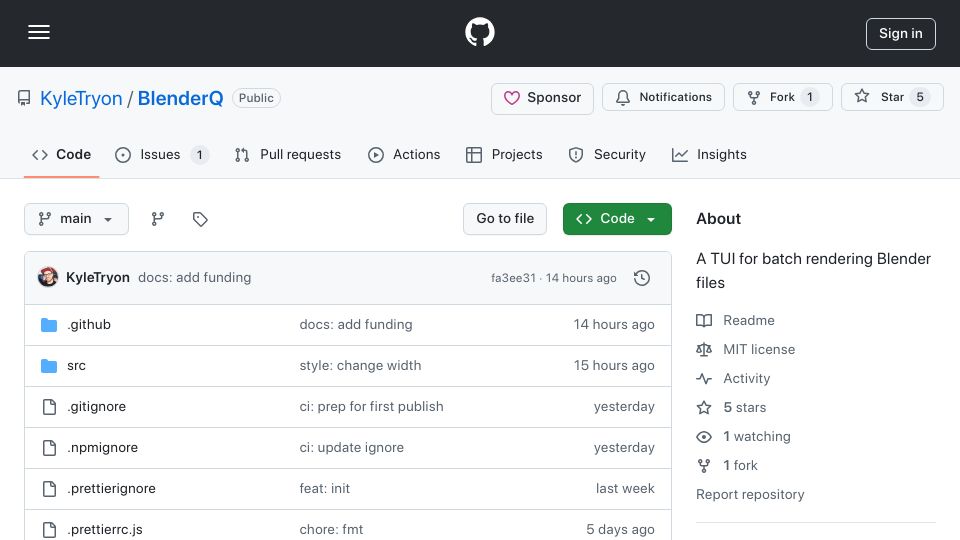Image resolution: width=960 pixels, height=540 pixels.
Task: Click the Readme book icon
Action: pyautogui.click(x=704, y=320)
